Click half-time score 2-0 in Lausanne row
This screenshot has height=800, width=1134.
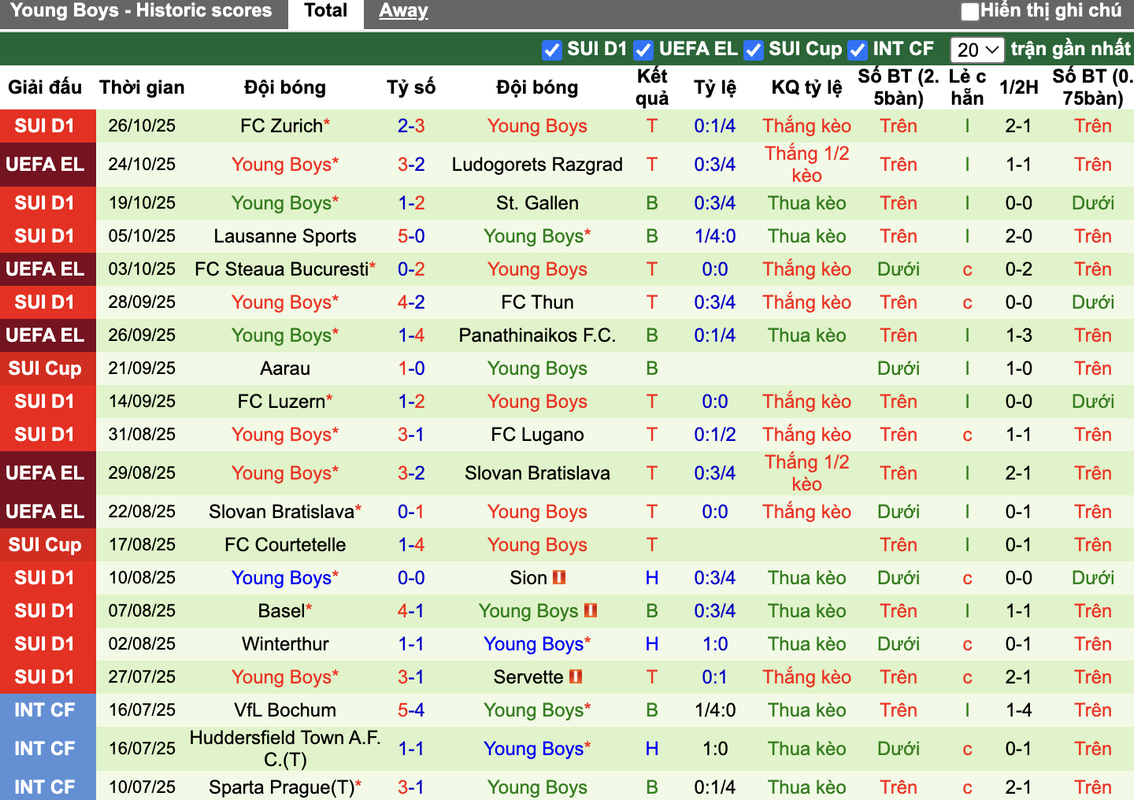pos(1018,236)
